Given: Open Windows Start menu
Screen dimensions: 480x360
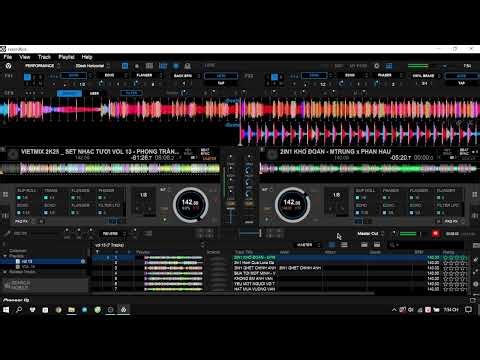Looking at the screenshot, I should (6, 310).
